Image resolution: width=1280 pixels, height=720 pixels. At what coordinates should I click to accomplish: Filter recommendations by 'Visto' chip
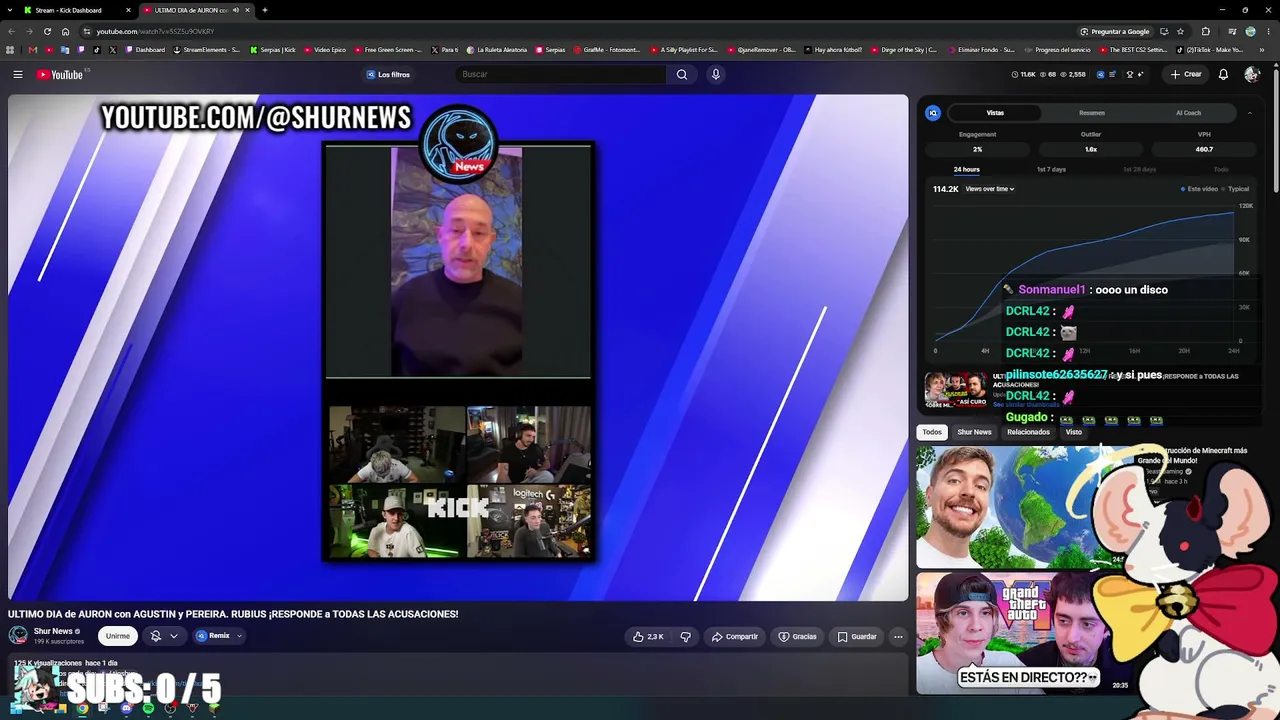pyautogui.click(x=1073, y=432)
